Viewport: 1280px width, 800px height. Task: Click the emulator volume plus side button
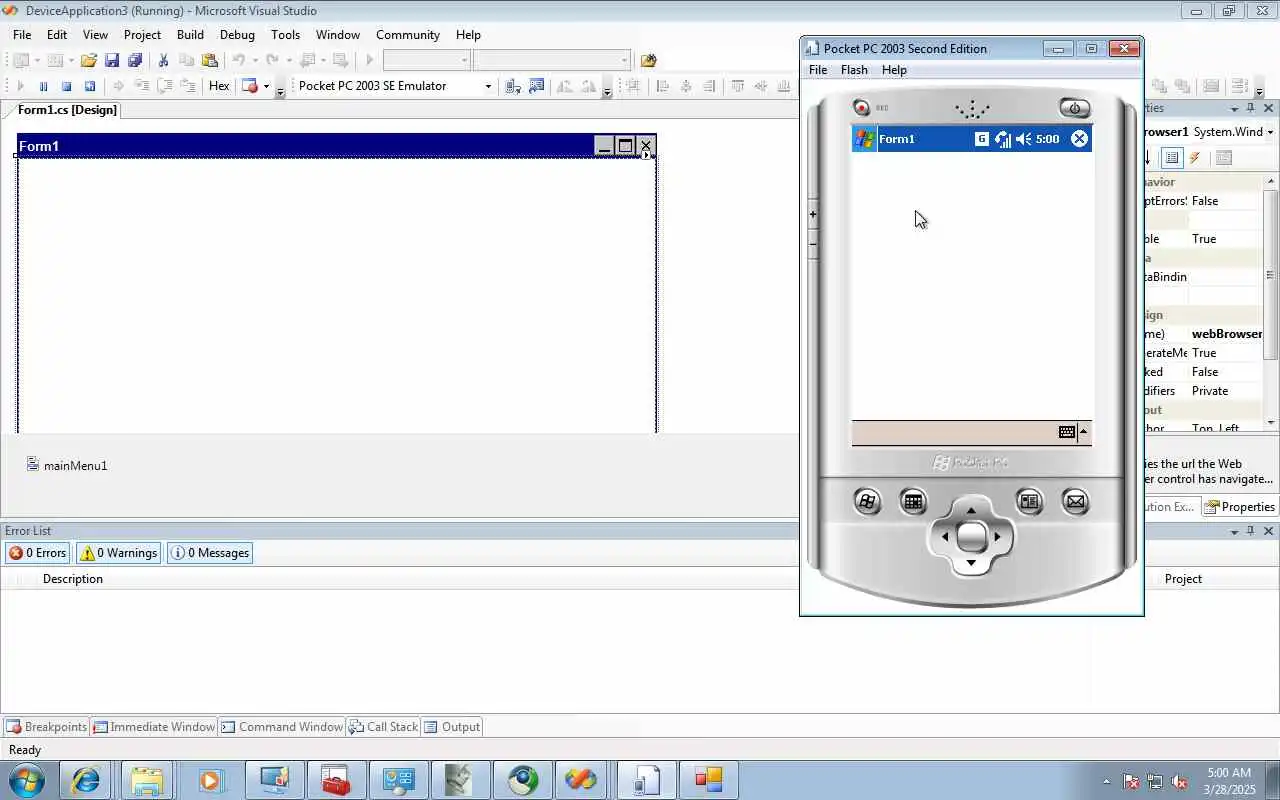[813, 214]
